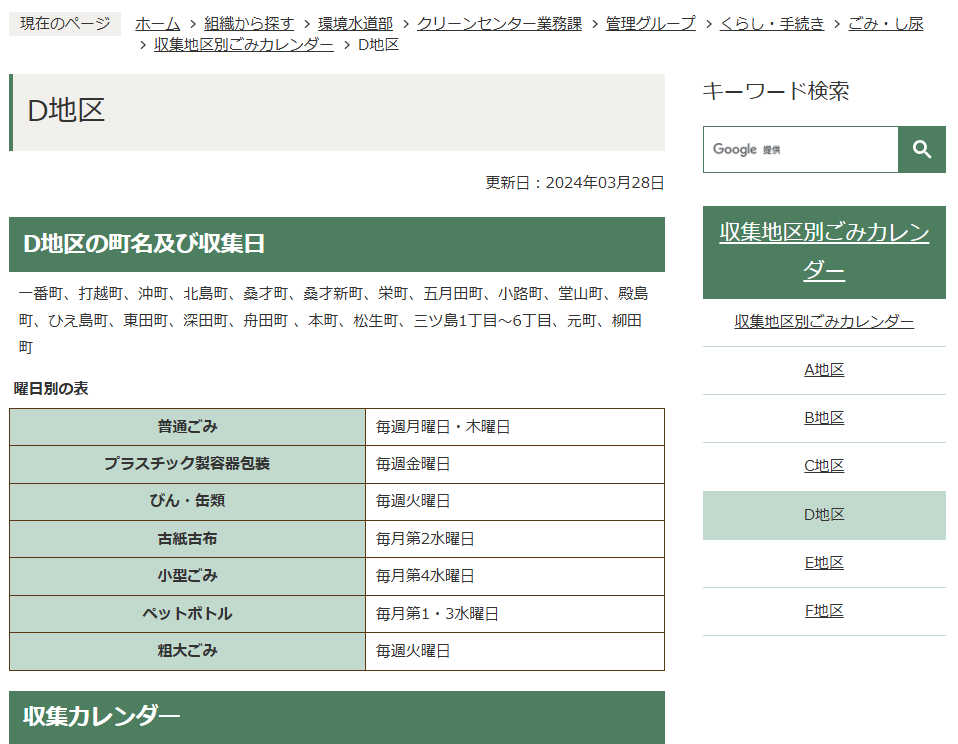The width and height of the screenshot is (958, 744).
Task: Open the ホーム breadcrumb link
Action: coord(157,24)
